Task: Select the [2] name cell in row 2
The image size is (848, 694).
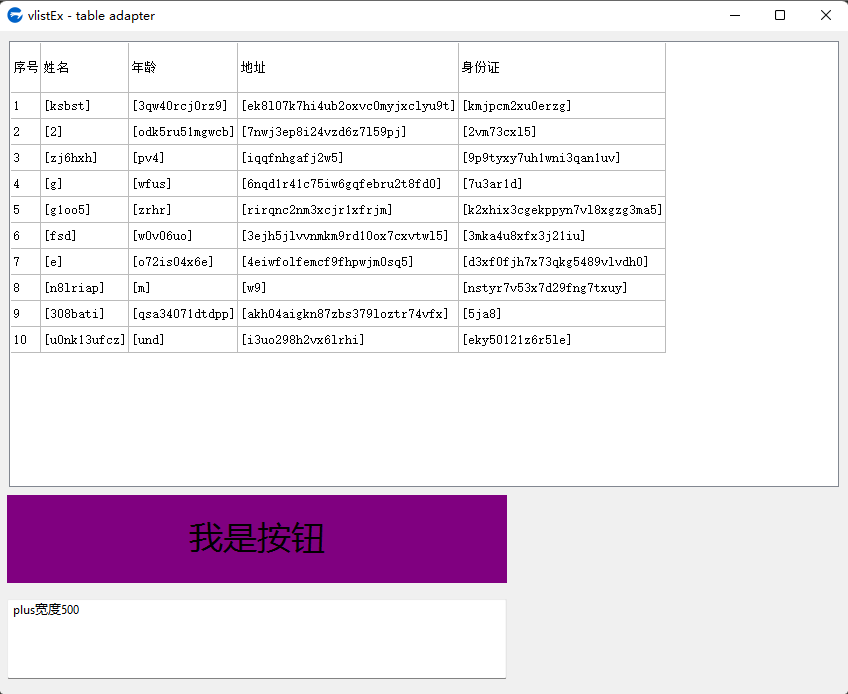Action: point(84,131)
